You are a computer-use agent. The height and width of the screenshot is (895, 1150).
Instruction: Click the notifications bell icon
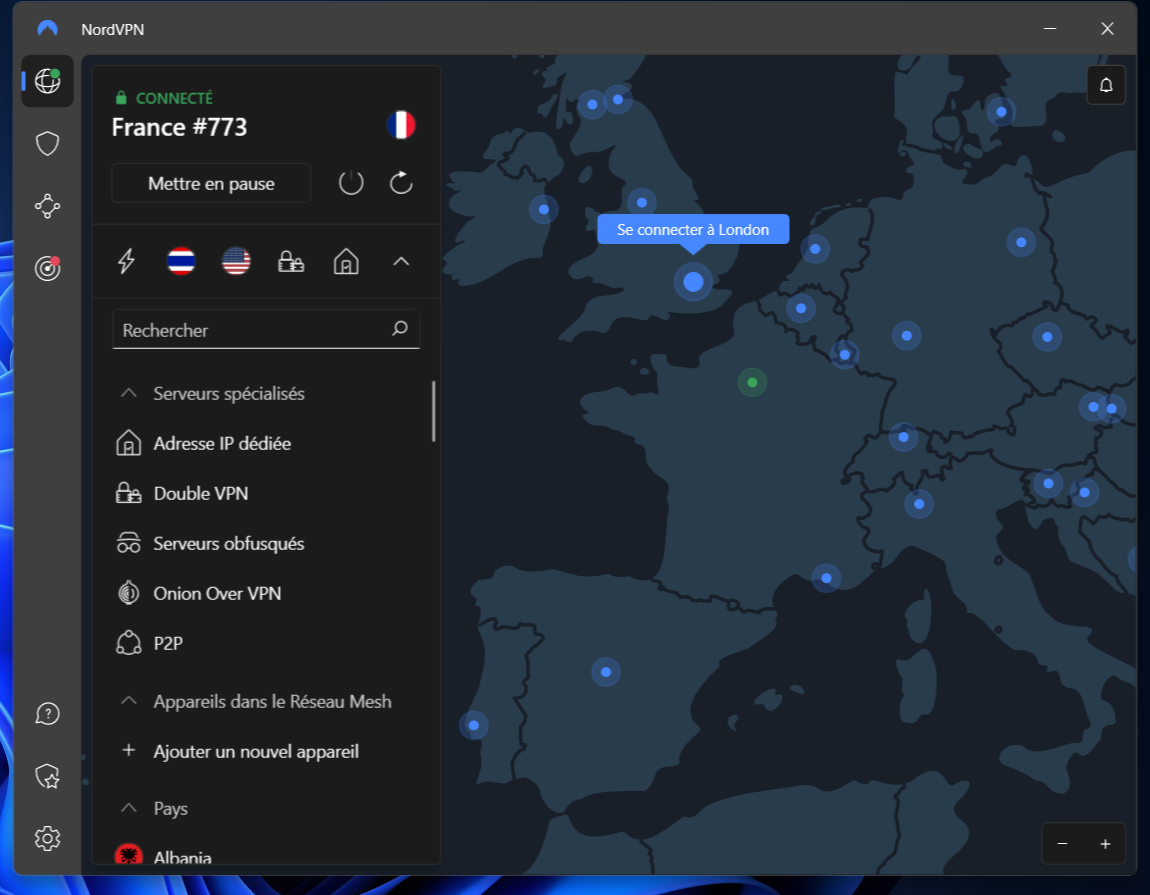(x=1106, y=85)
